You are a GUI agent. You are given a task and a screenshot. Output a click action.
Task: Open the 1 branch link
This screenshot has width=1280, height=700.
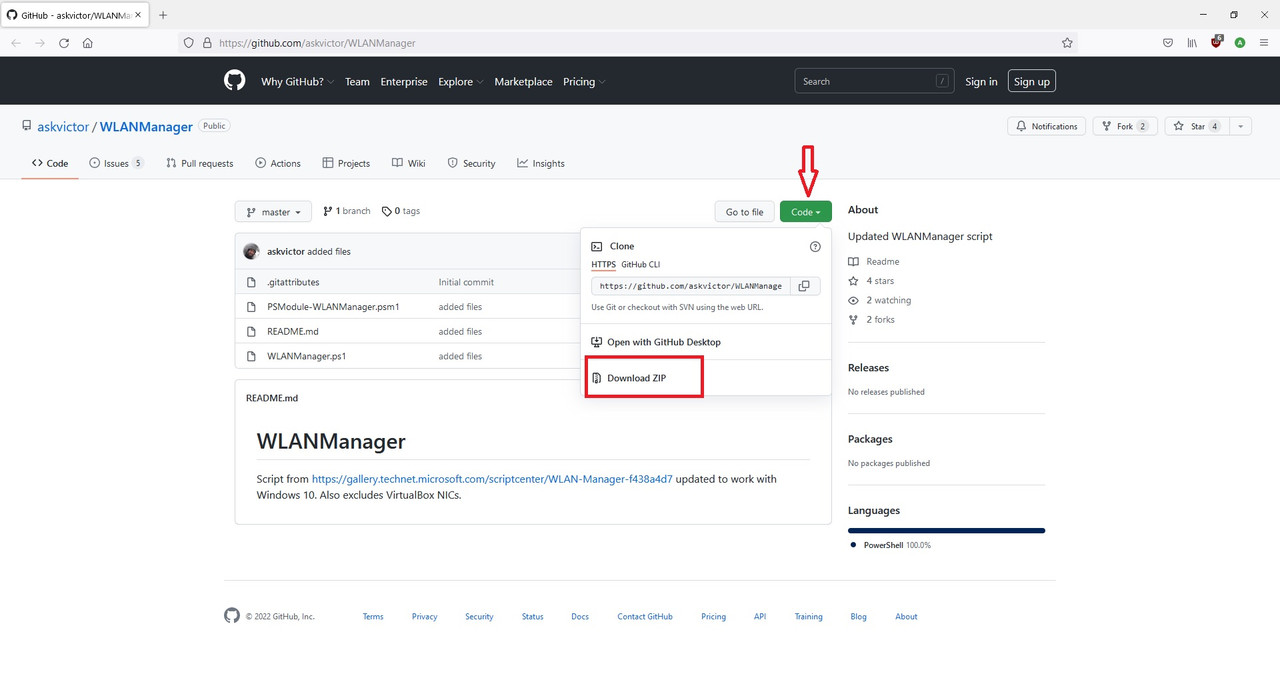347,211
